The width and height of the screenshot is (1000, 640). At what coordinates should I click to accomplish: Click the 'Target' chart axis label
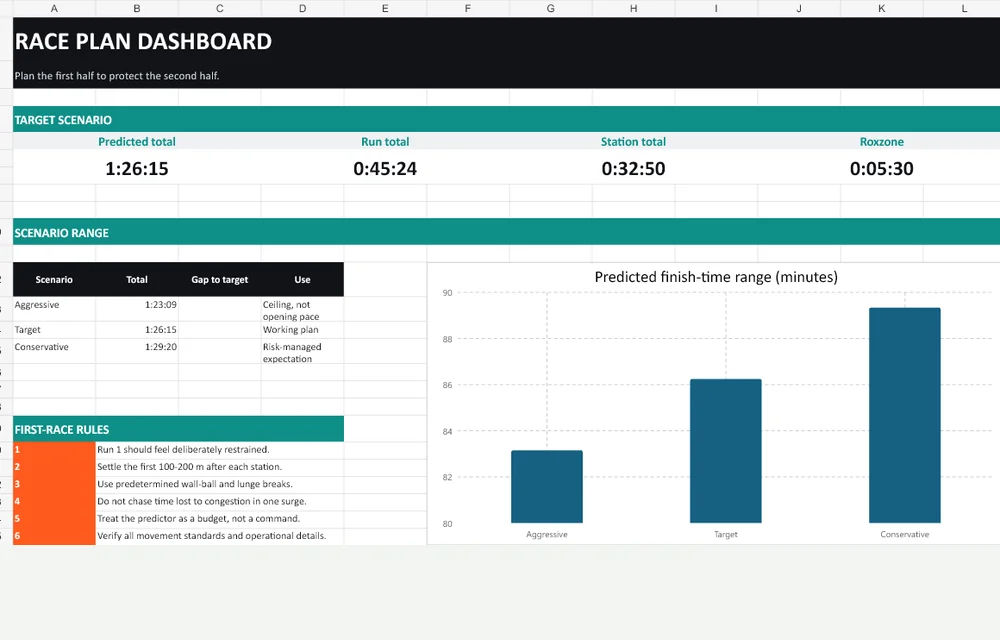726,534
